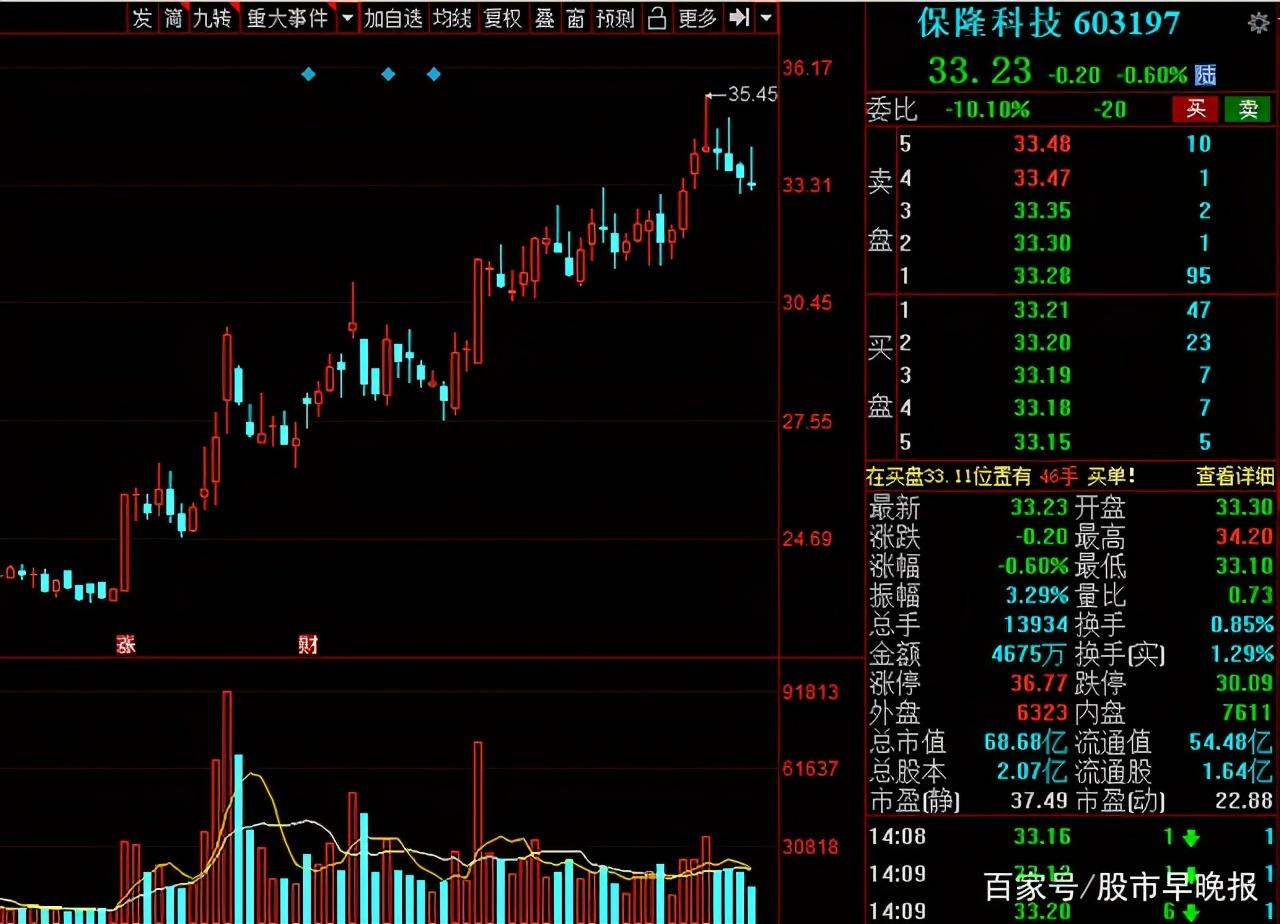Click the rightmost blue diamond event marker
Viewport: 1280px width, 924px height.
(x=434, y=74)
